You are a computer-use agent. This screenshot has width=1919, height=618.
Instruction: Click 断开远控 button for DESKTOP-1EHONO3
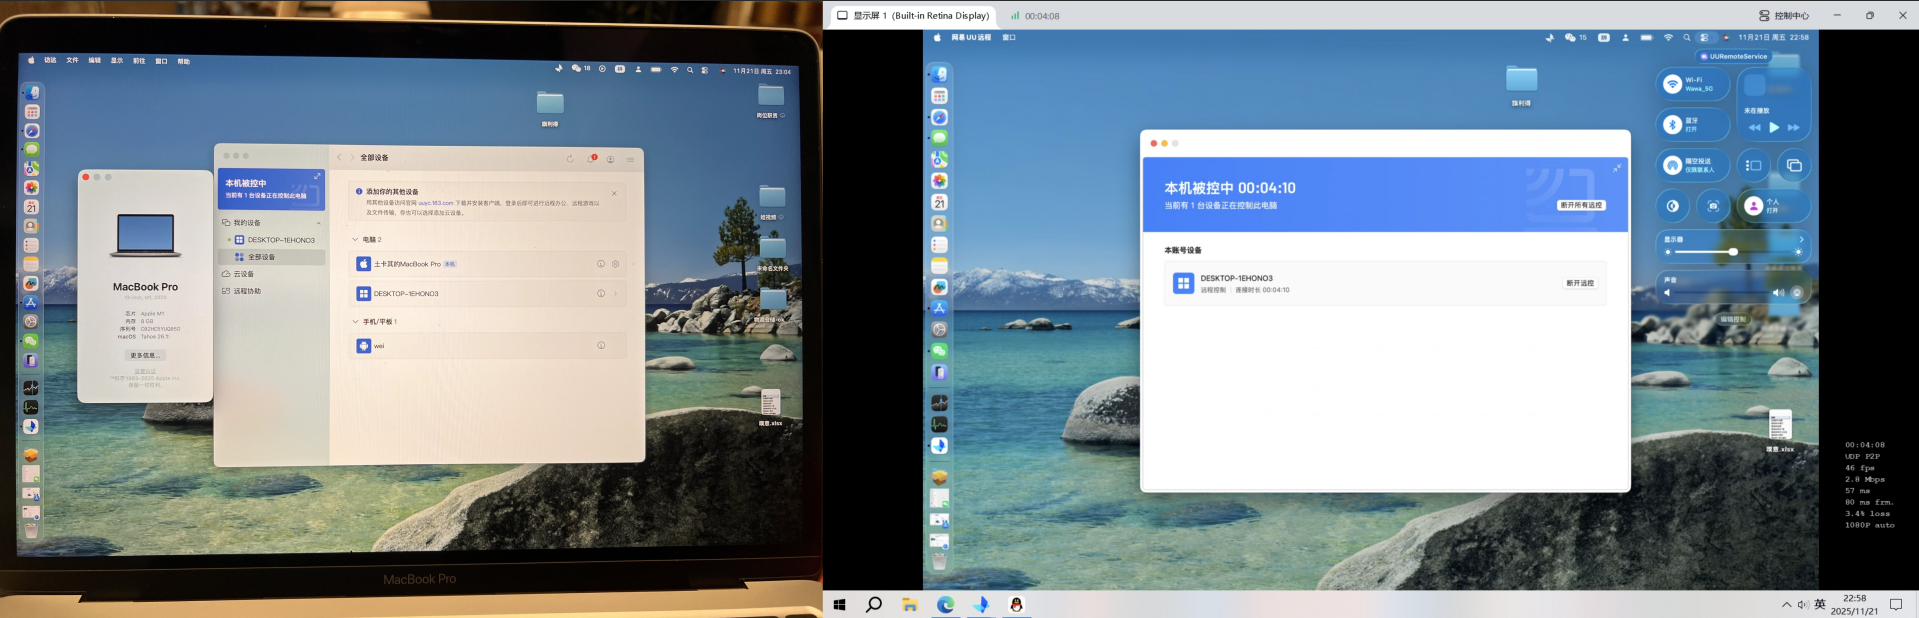point(1580,283)
